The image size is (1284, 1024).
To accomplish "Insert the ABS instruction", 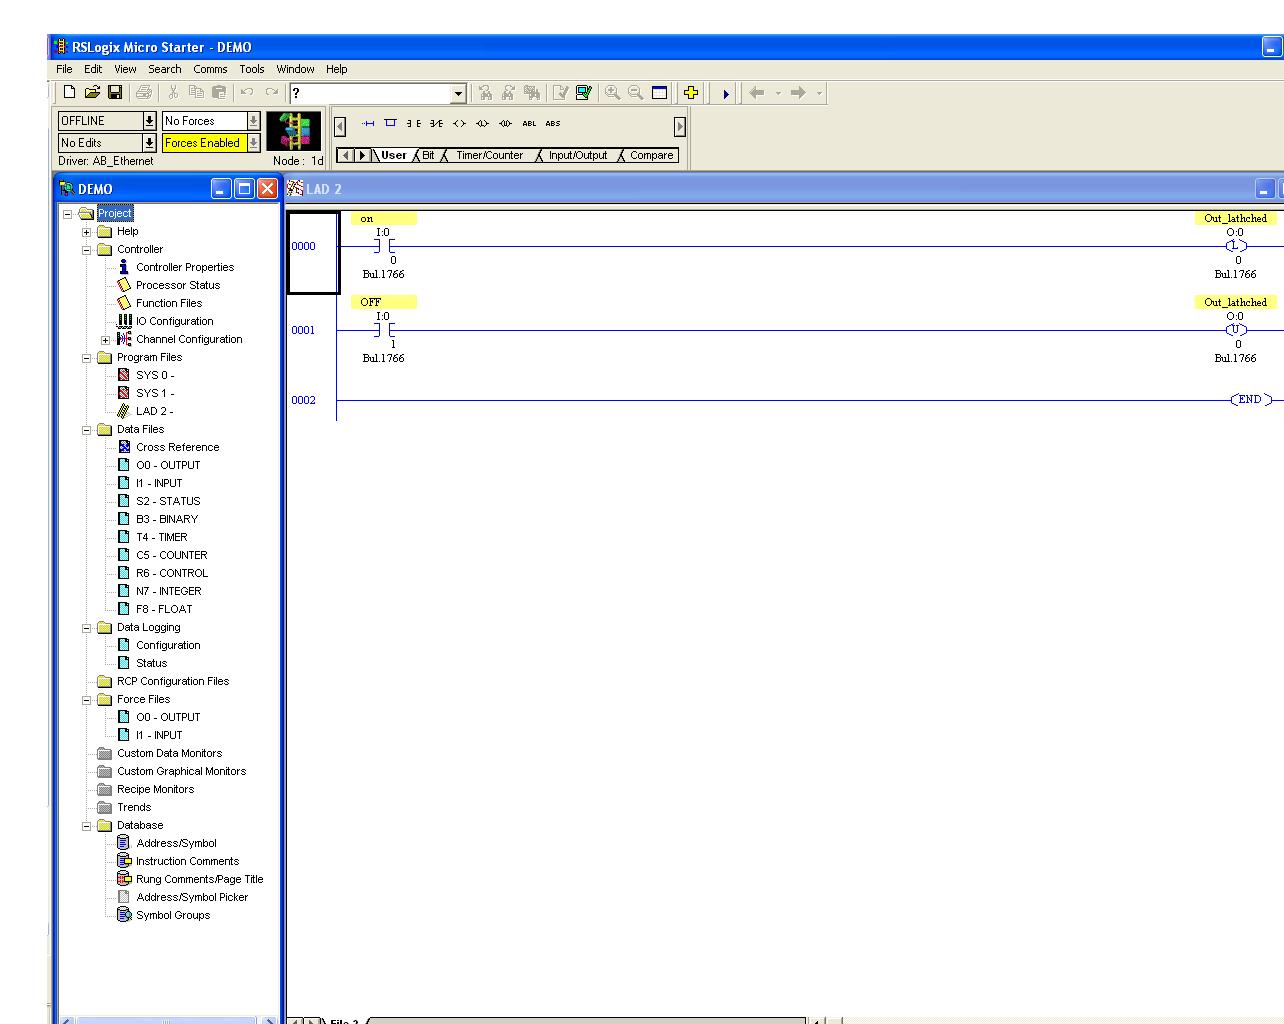I will [x=553, y=124].
